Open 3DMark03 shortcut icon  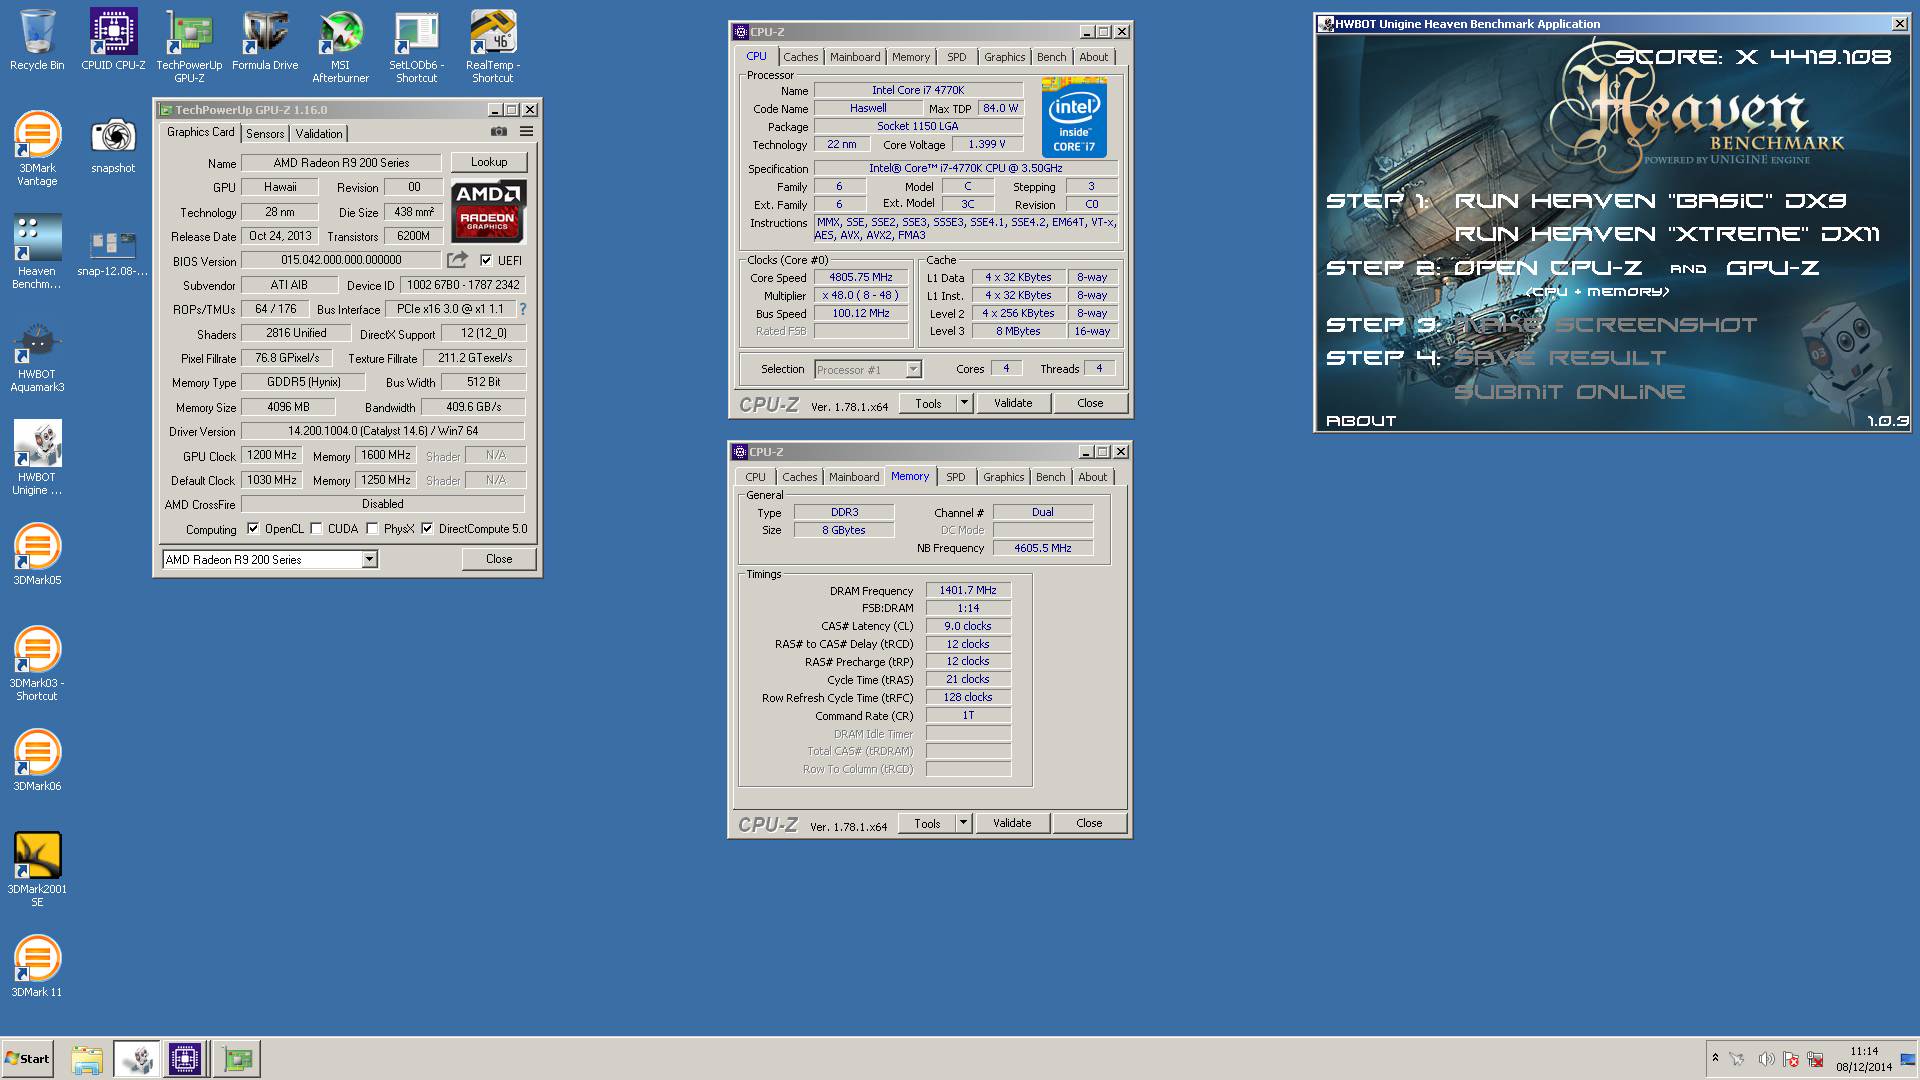tap(37, 663)
